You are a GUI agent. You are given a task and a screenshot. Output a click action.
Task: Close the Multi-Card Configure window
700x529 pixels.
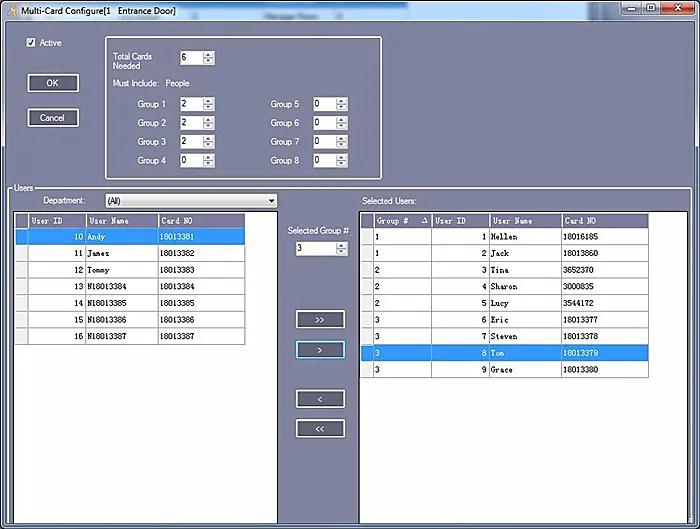(678, 8)
